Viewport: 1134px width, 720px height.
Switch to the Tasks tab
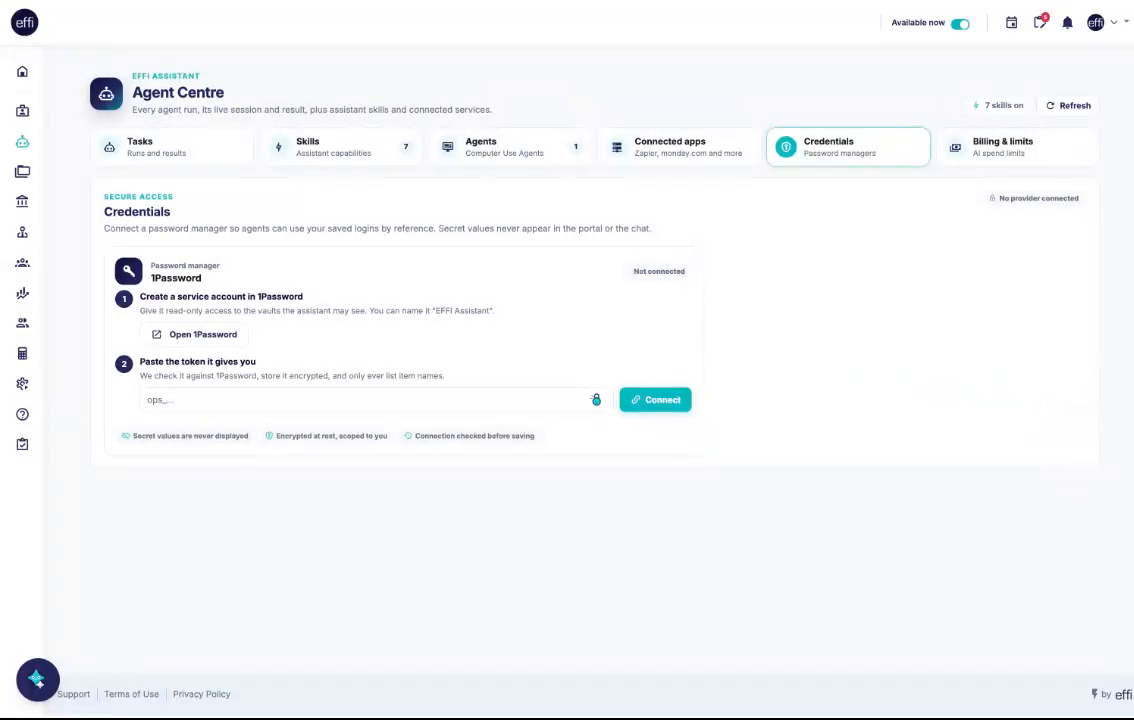click(174, 147)
